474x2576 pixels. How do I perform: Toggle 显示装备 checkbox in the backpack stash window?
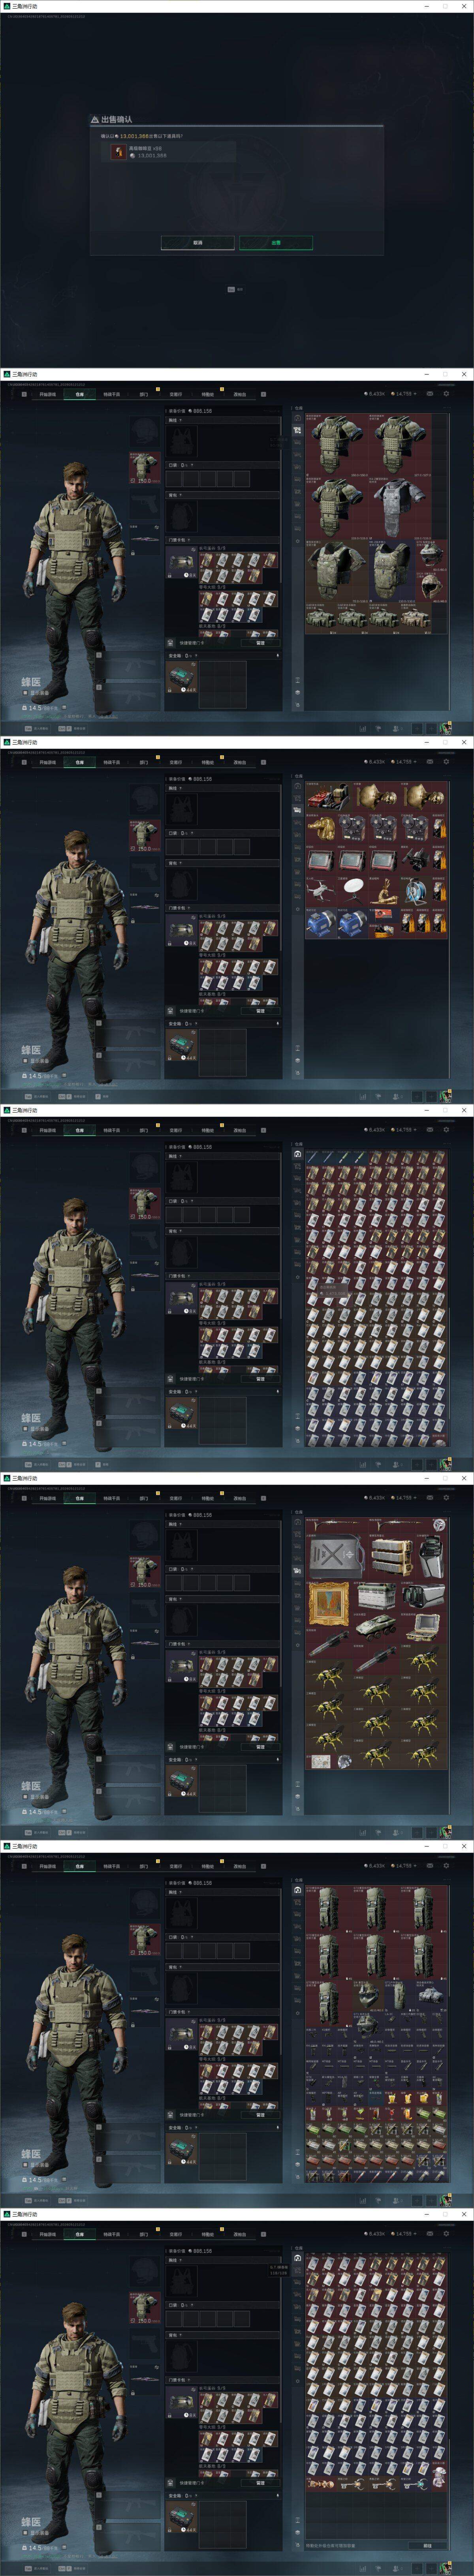click(25, 2164)
